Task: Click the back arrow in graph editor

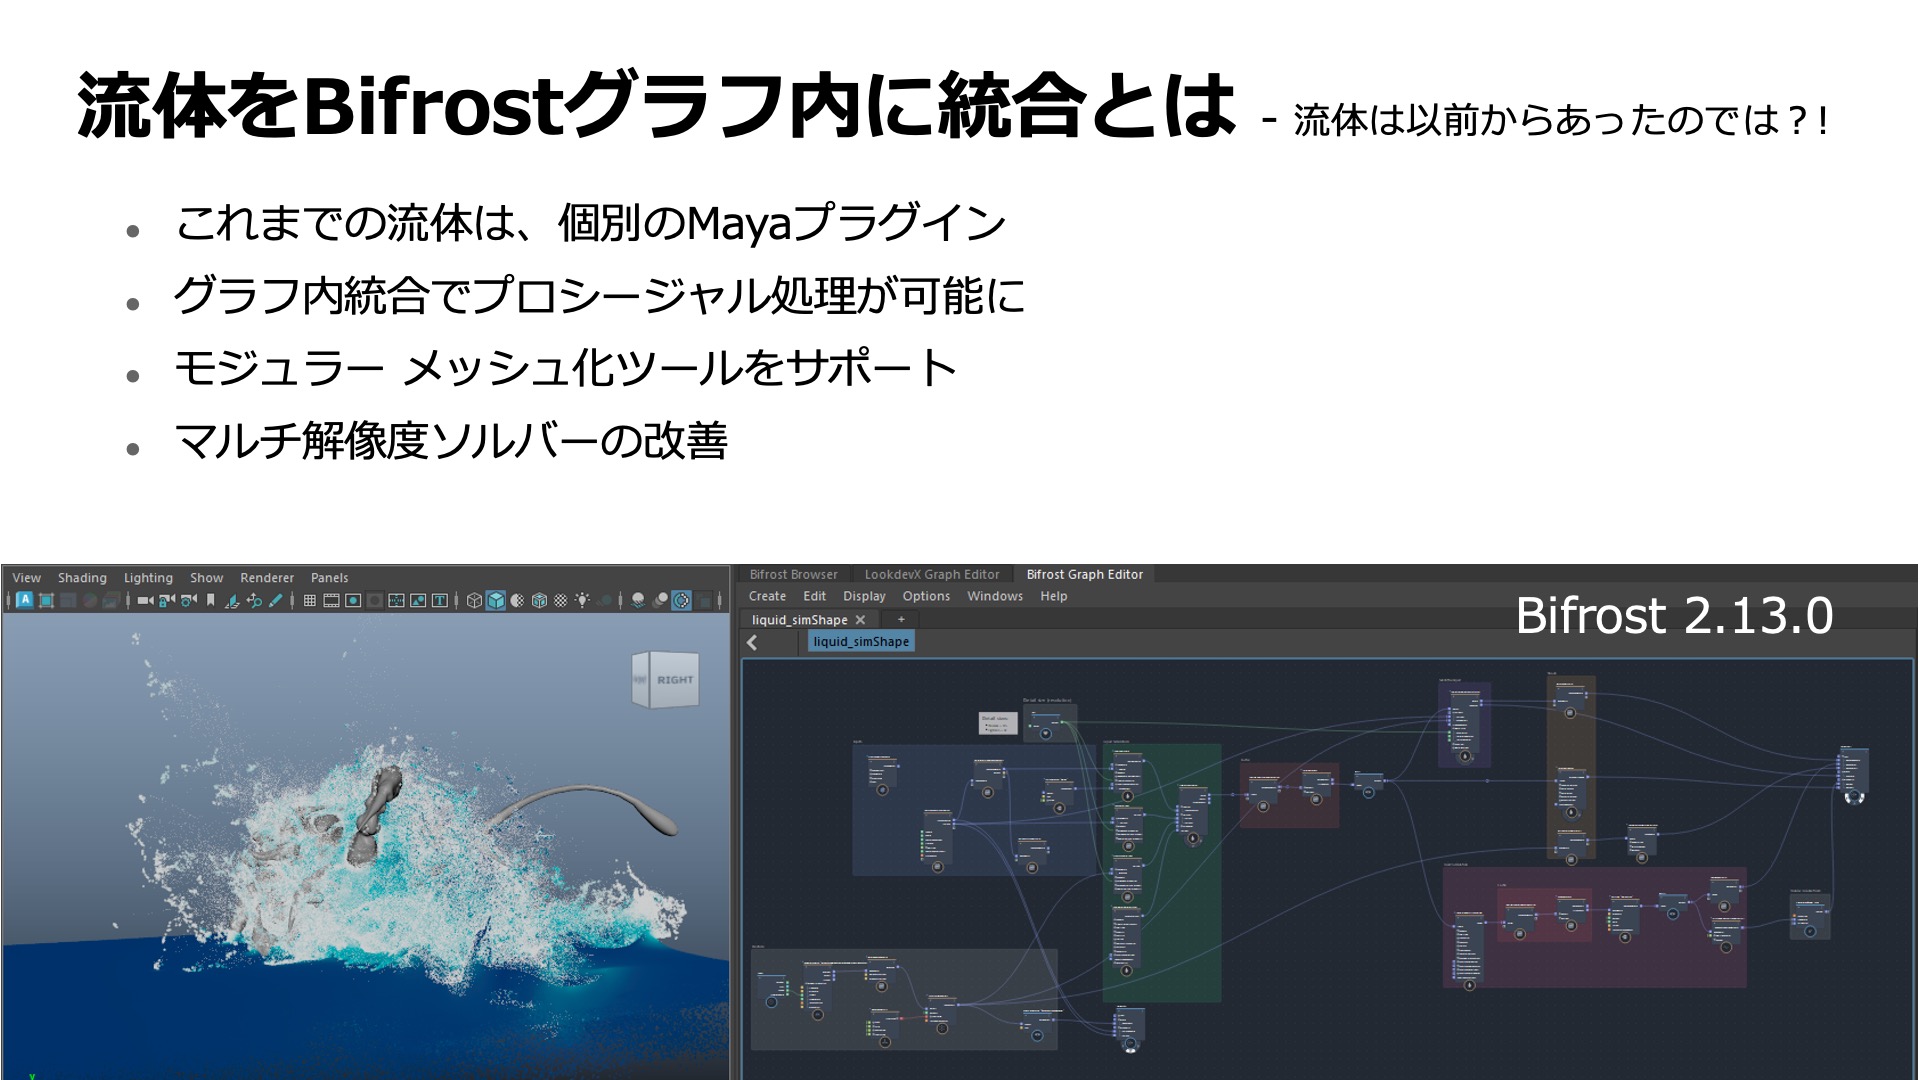Action: (753, 643)
